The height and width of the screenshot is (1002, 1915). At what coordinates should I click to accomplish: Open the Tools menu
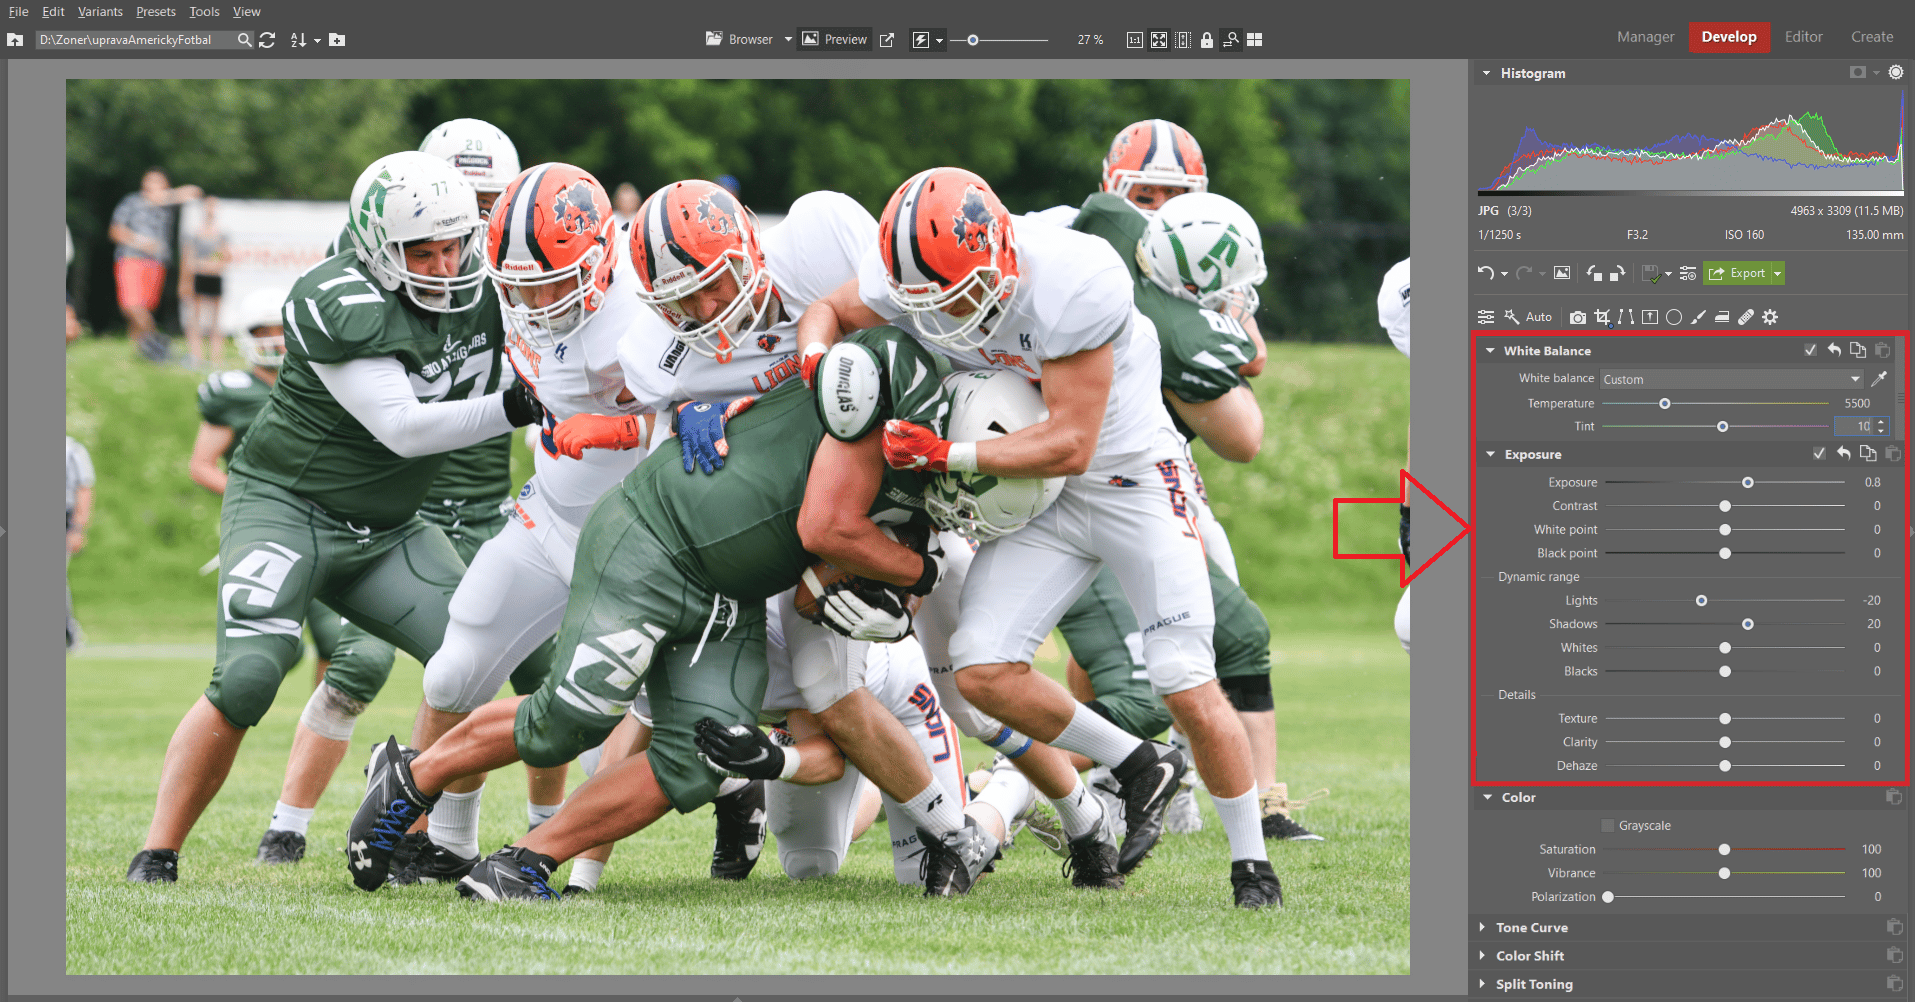point(204,12)
